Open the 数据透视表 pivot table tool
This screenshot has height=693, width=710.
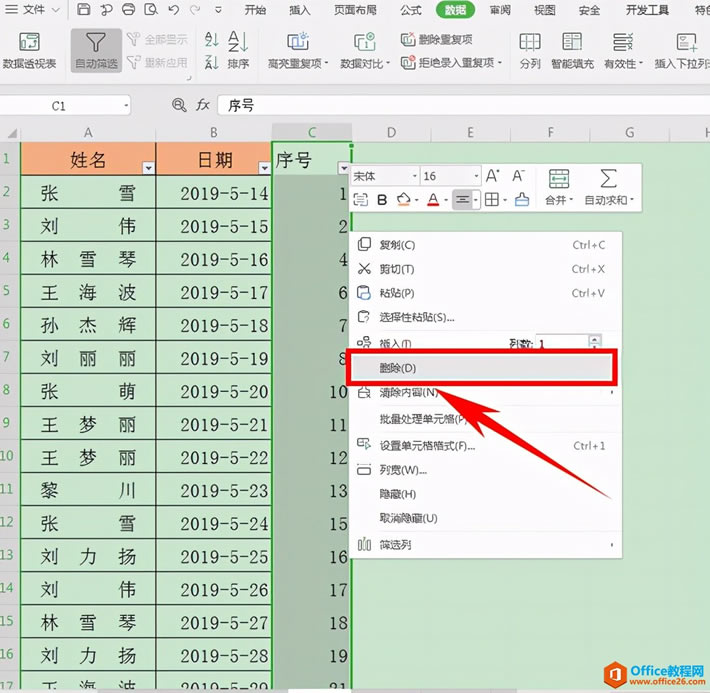(29, 51)
